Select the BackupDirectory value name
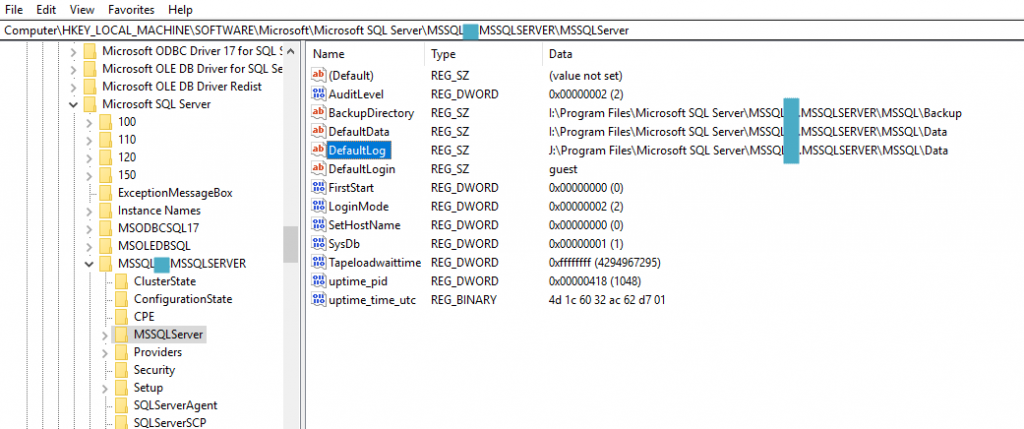The height and width of the screenshot is (429, 1024). click(x=371, y=113)
